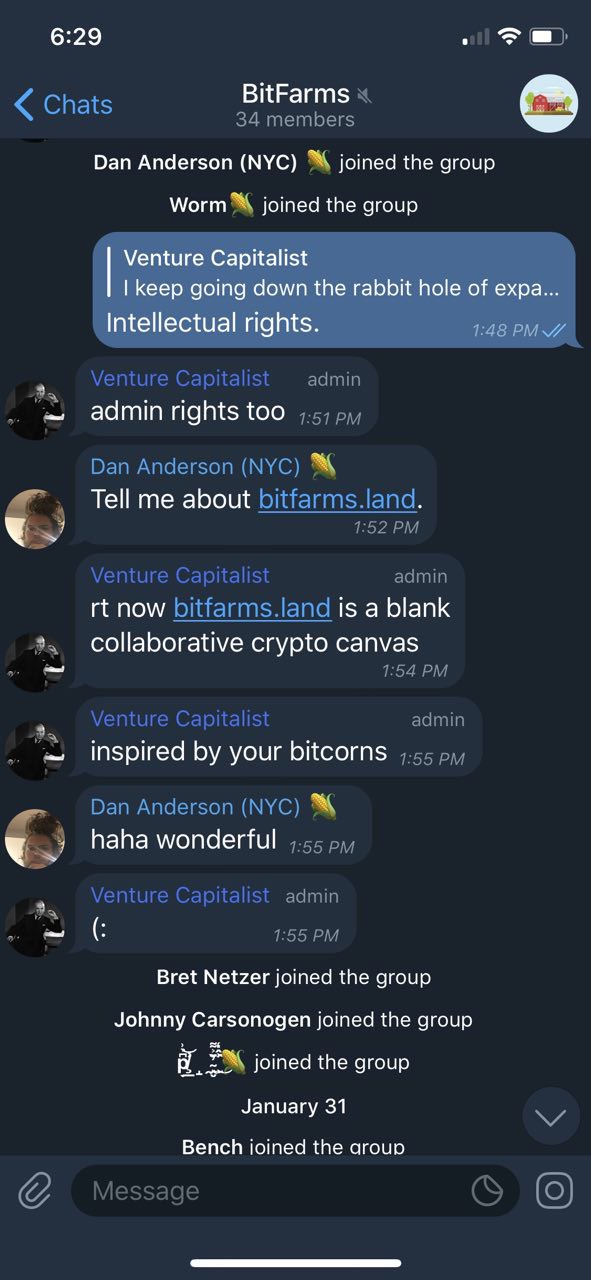Tap the camera icon beside message field
Image resolution: width=591 pixels, height=1280 pixels.
click(x=554, y=1191)
